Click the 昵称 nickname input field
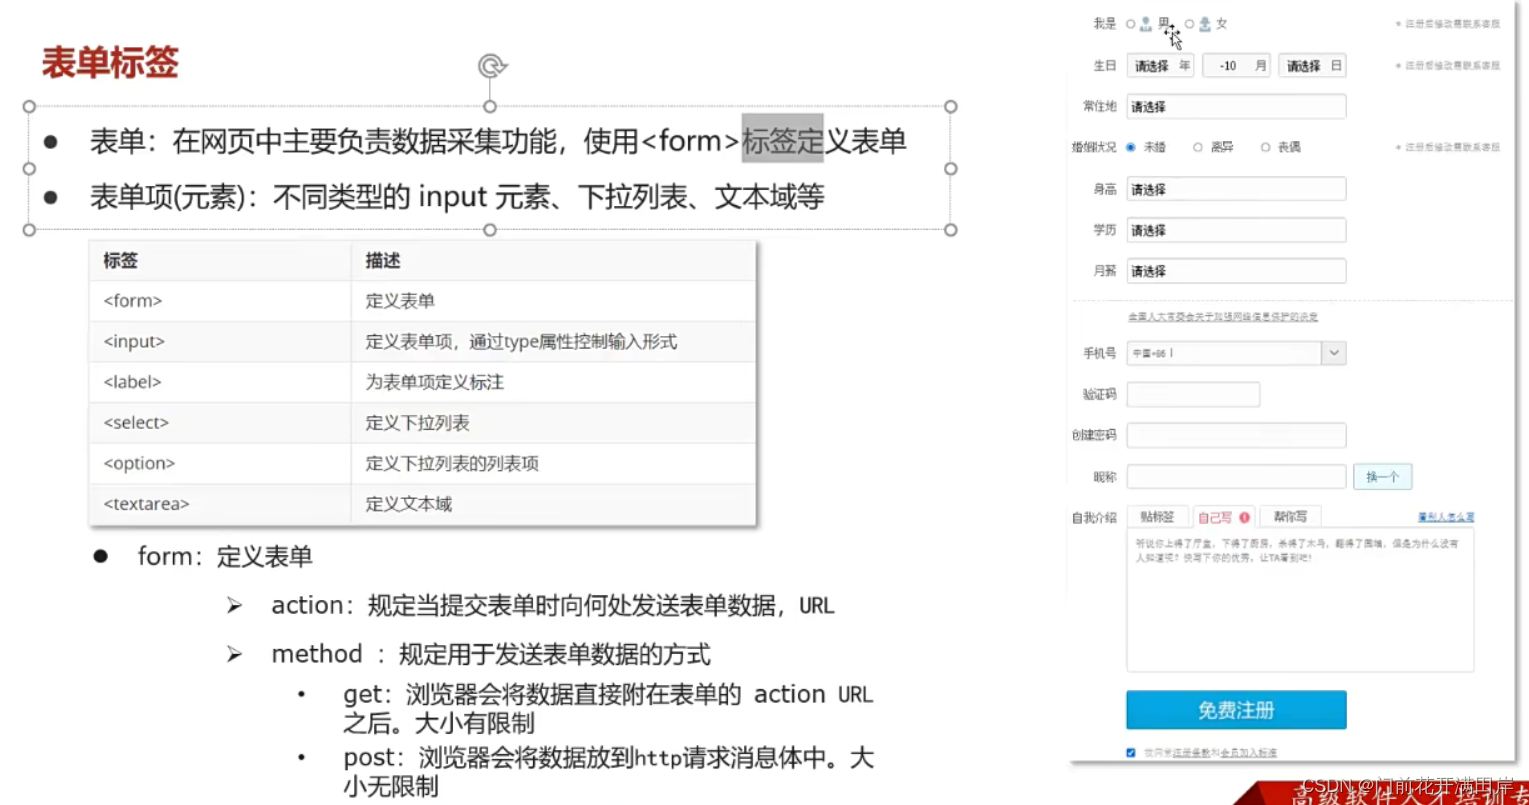Image resolution: width=1529 pixels, height=805 pixels. 1236,477
